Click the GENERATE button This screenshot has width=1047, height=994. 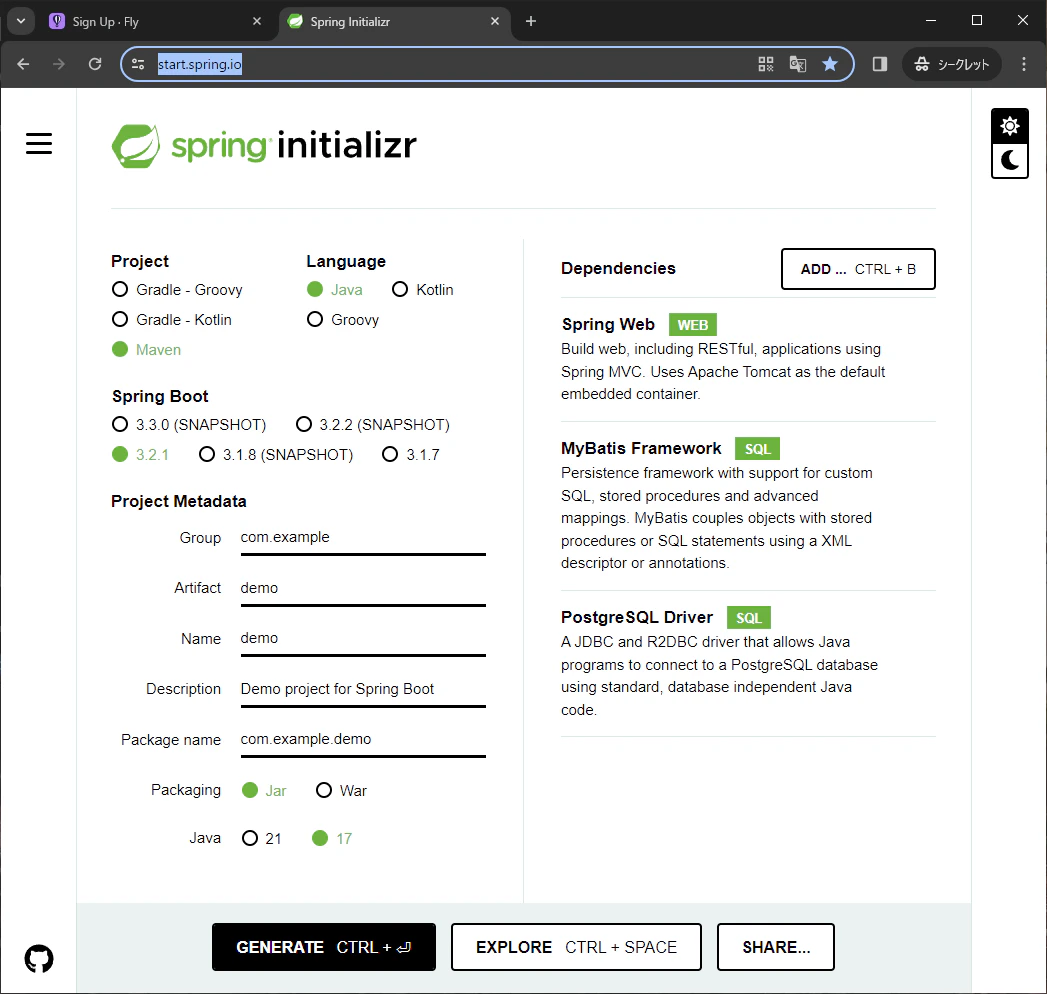click(x=324, y=947)
